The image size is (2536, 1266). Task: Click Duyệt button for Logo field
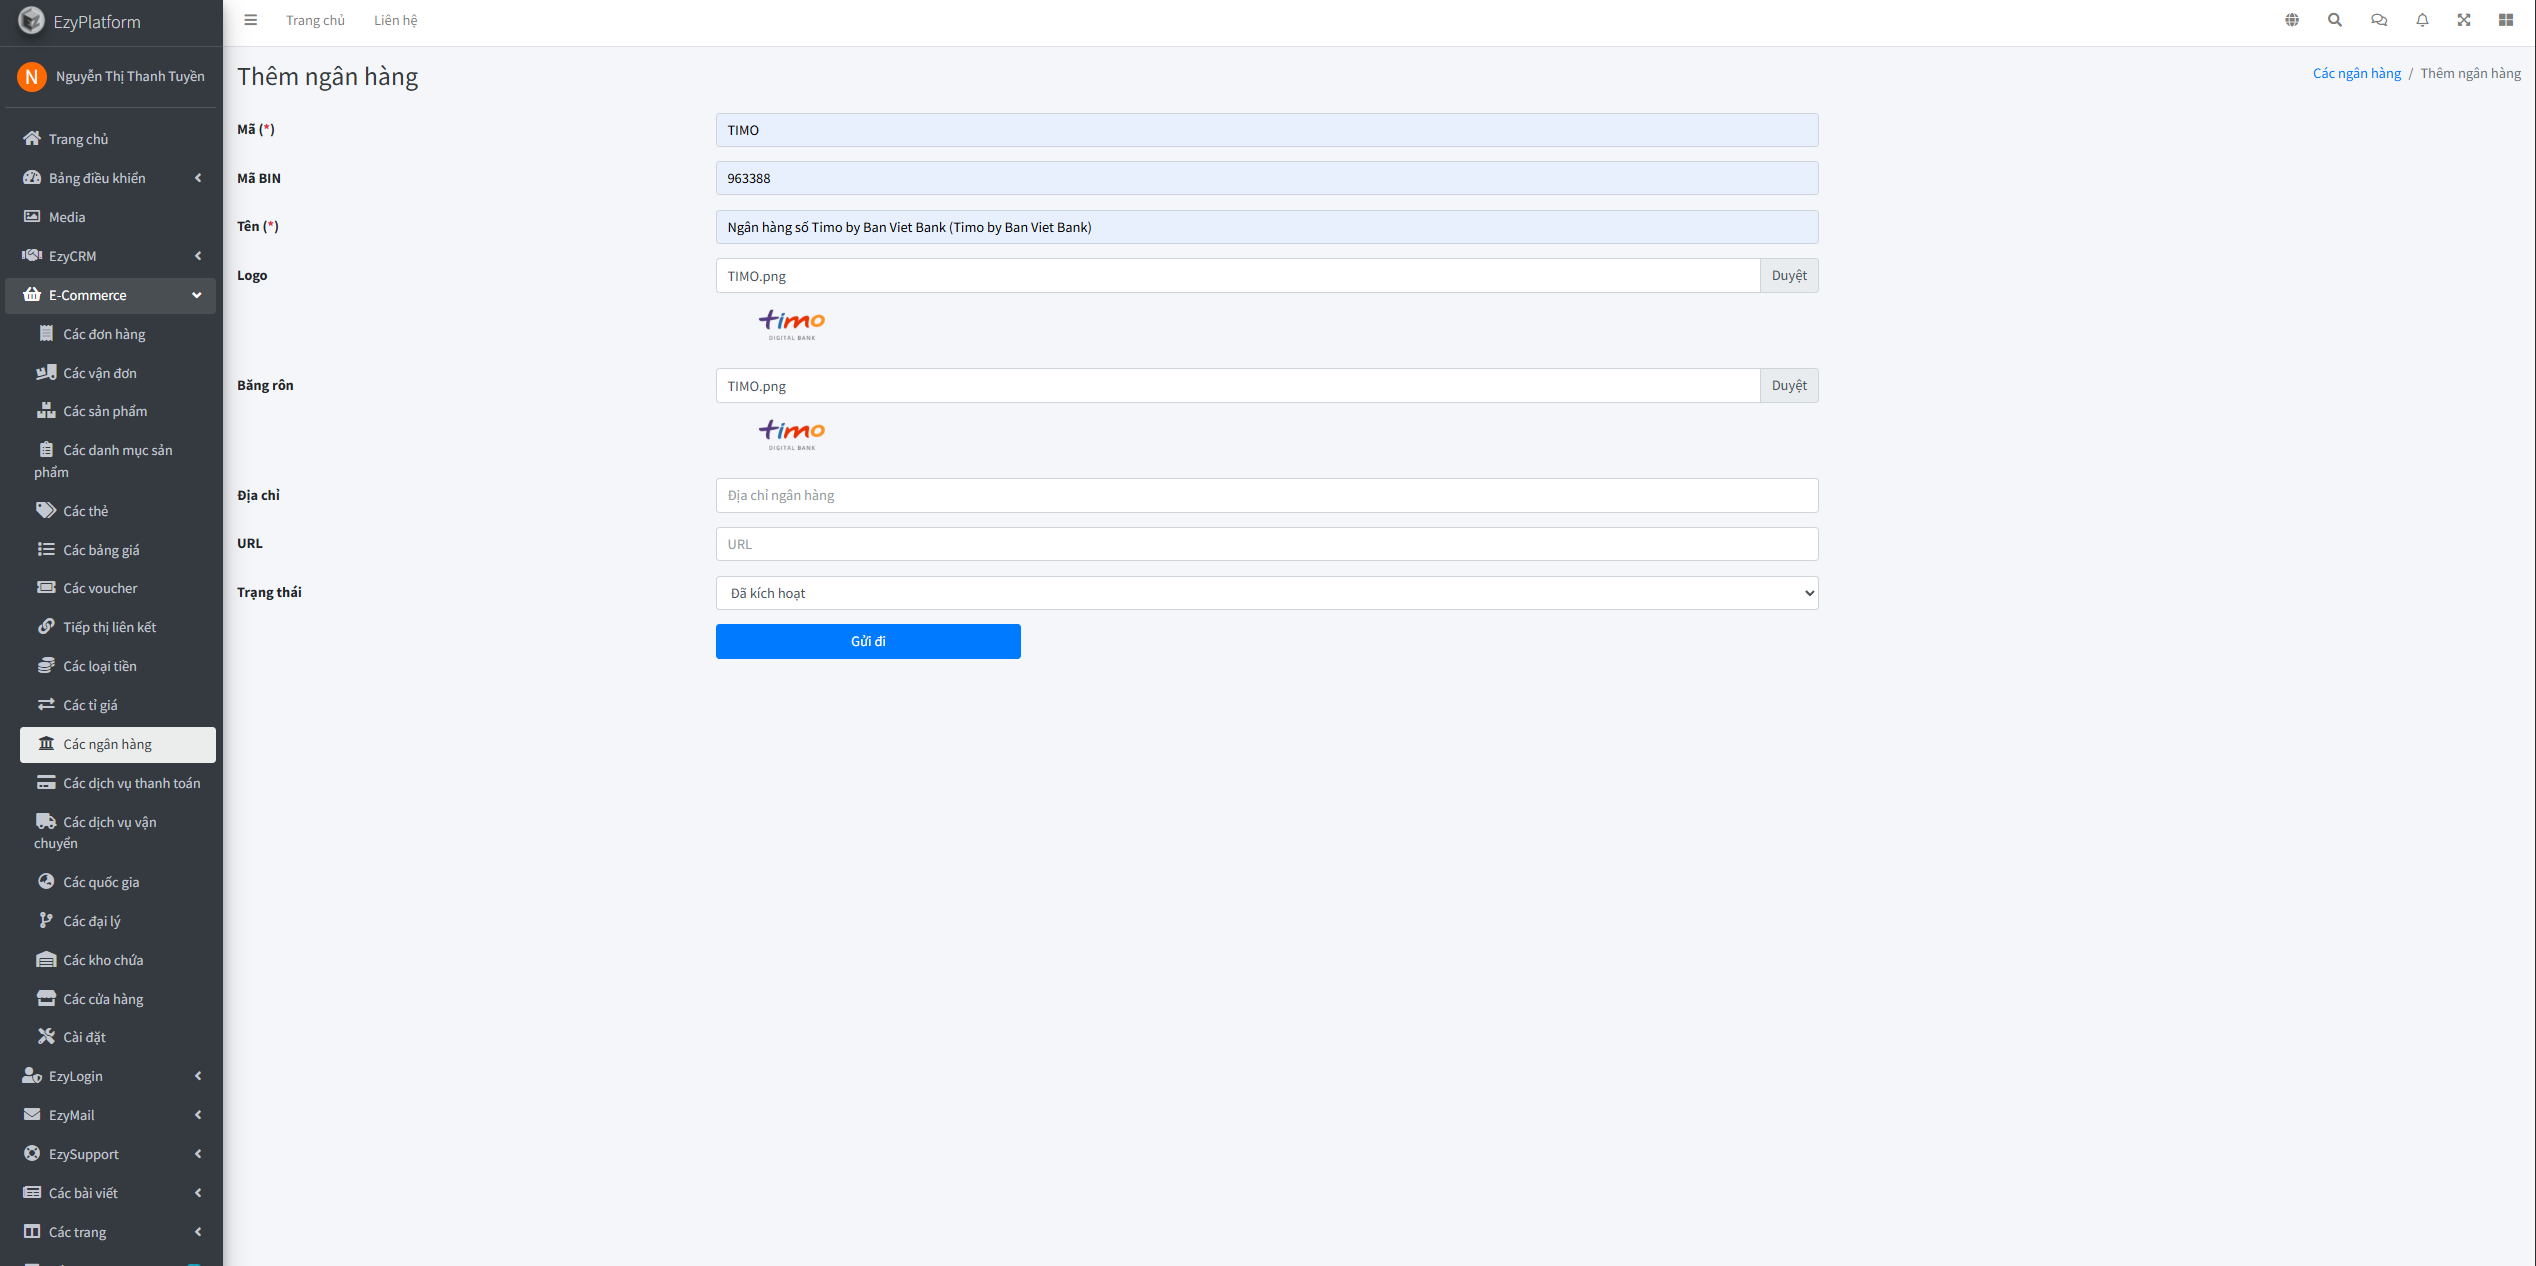point(1788,276)
